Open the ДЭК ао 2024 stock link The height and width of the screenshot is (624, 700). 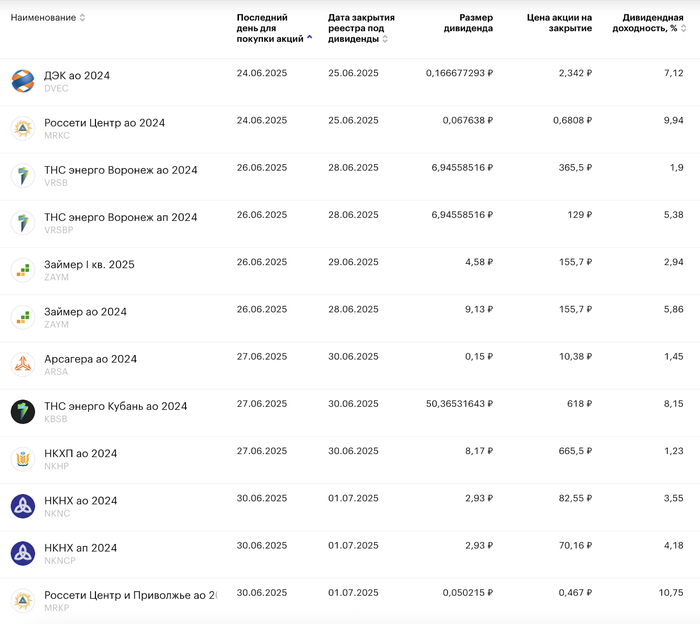(77, 75)
